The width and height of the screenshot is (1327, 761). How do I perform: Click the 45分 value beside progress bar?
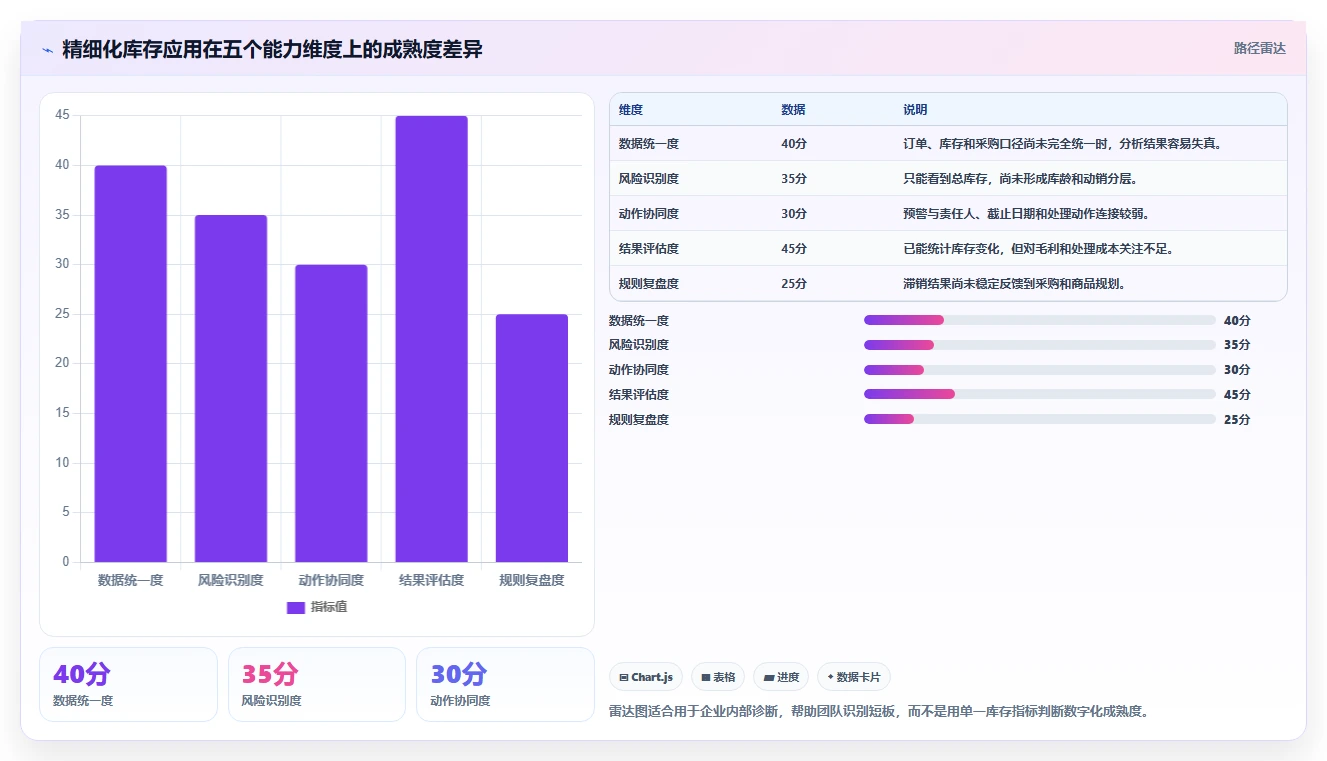pos(1237,395)
